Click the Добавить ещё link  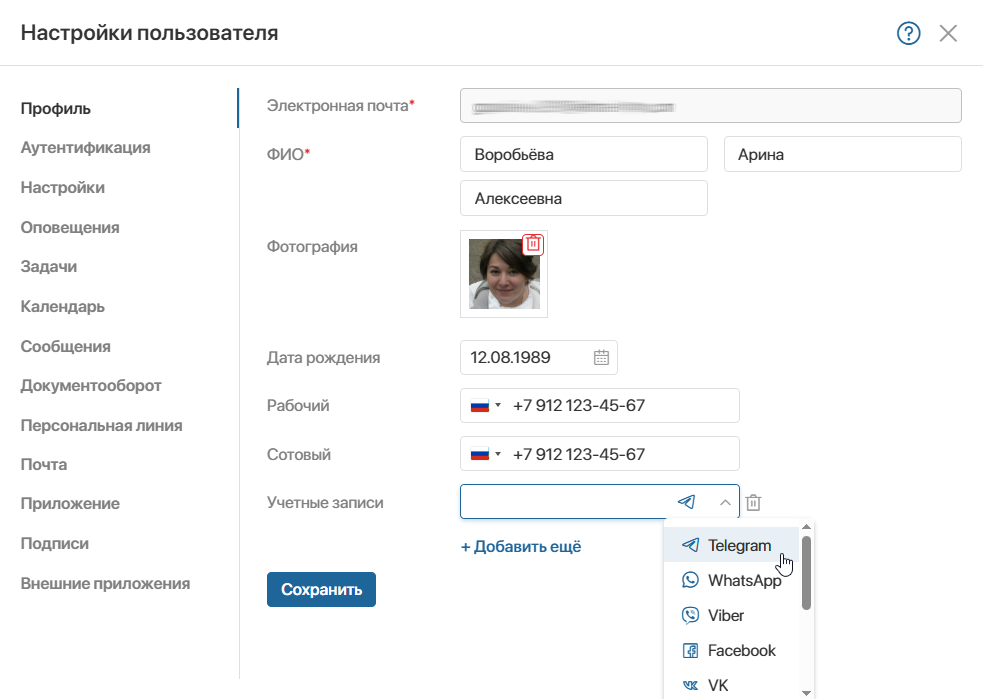coord(521,547)
